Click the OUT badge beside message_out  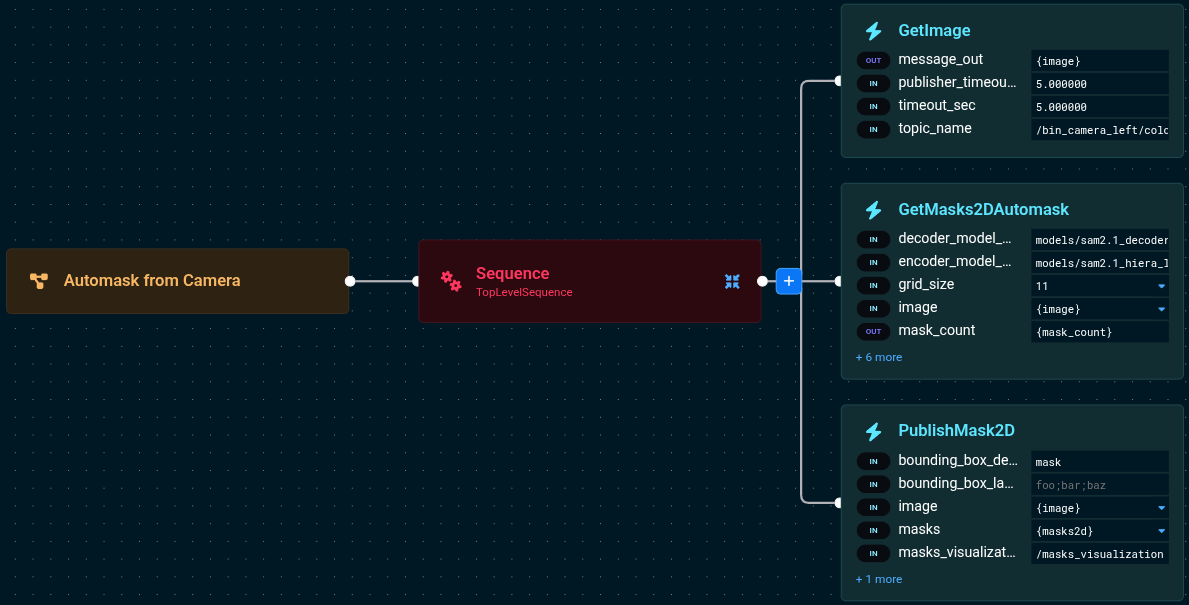(x=873, y=60)
